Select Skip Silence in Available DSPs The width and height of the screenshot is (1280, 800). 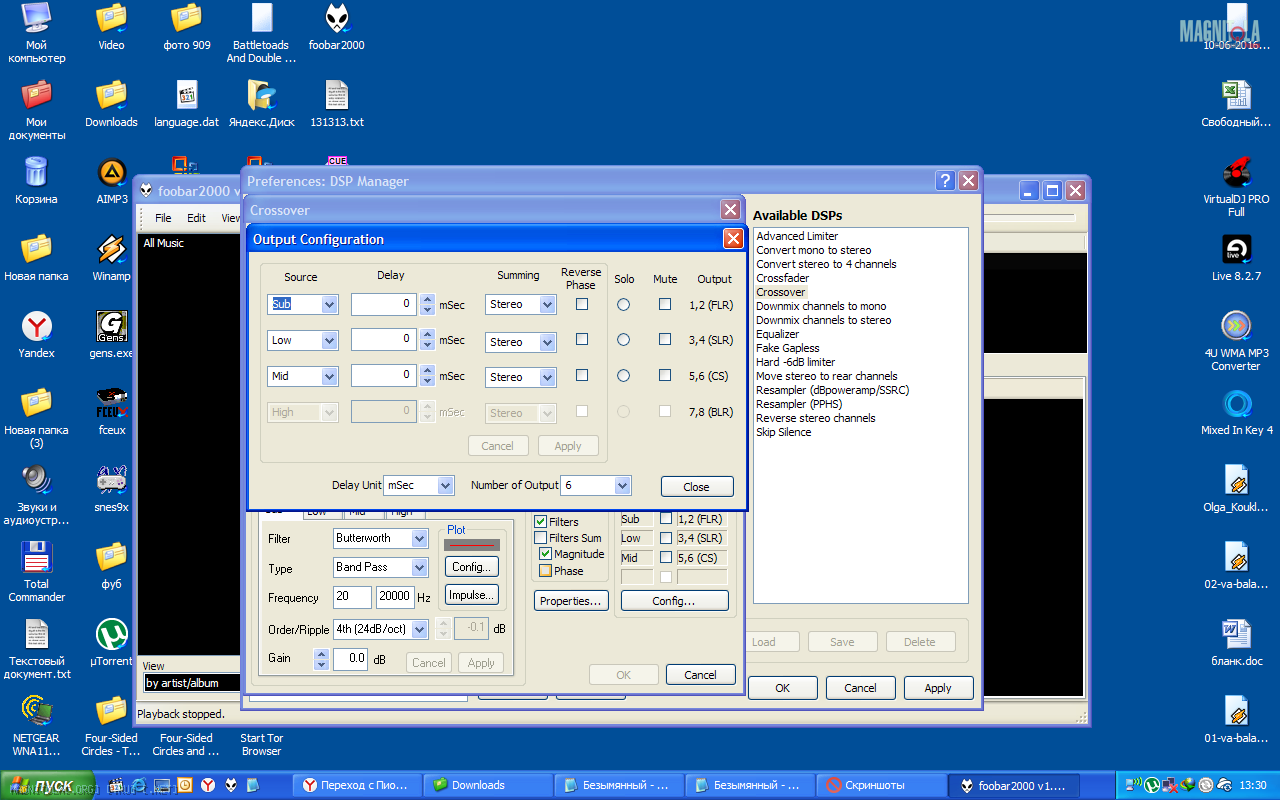784,432
